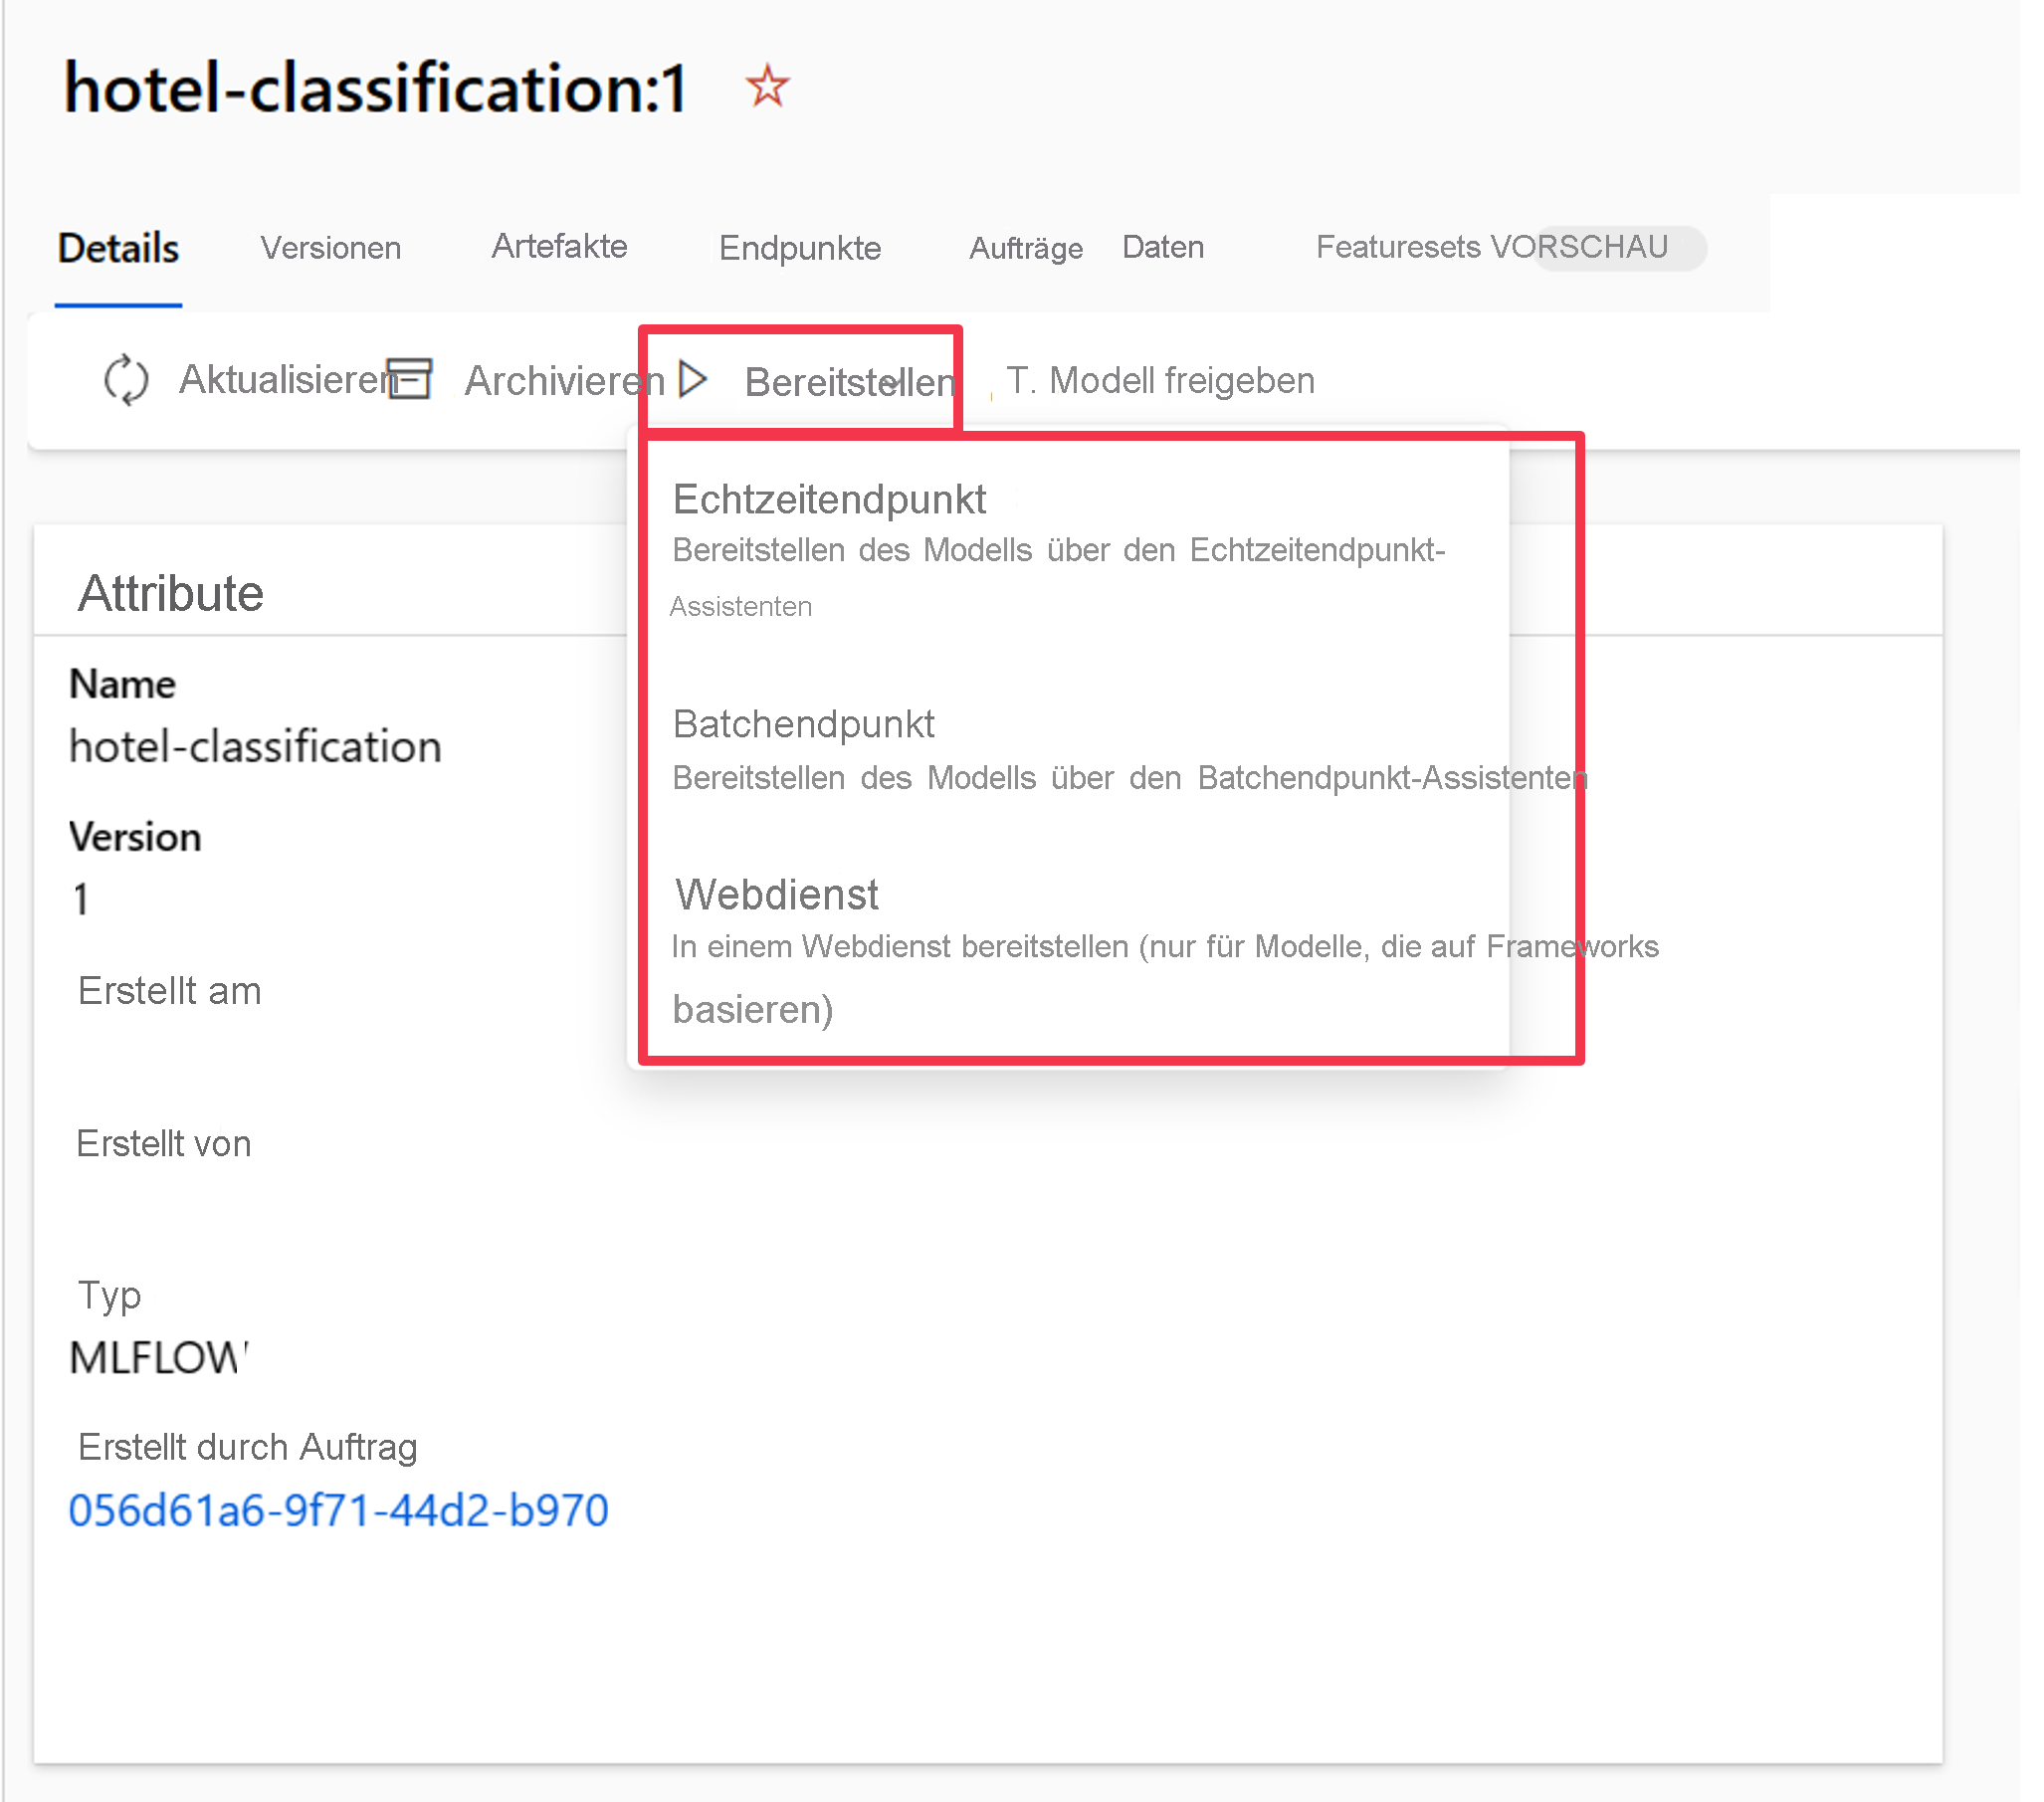Screen dimensions: 2044x1802
Task: Click the Aktualisieren refresh icon
Action: 123,381
